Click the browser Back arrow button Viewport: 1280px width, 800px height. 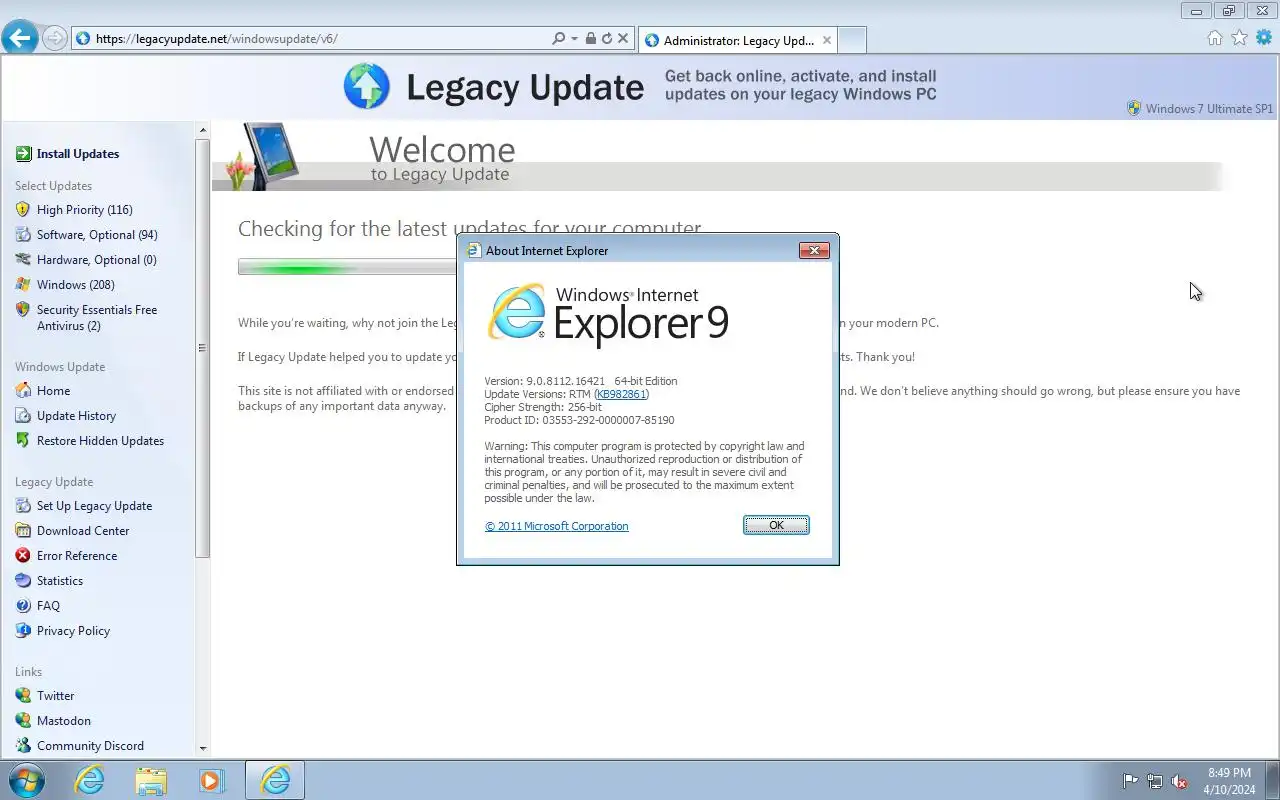pos(20,38)
